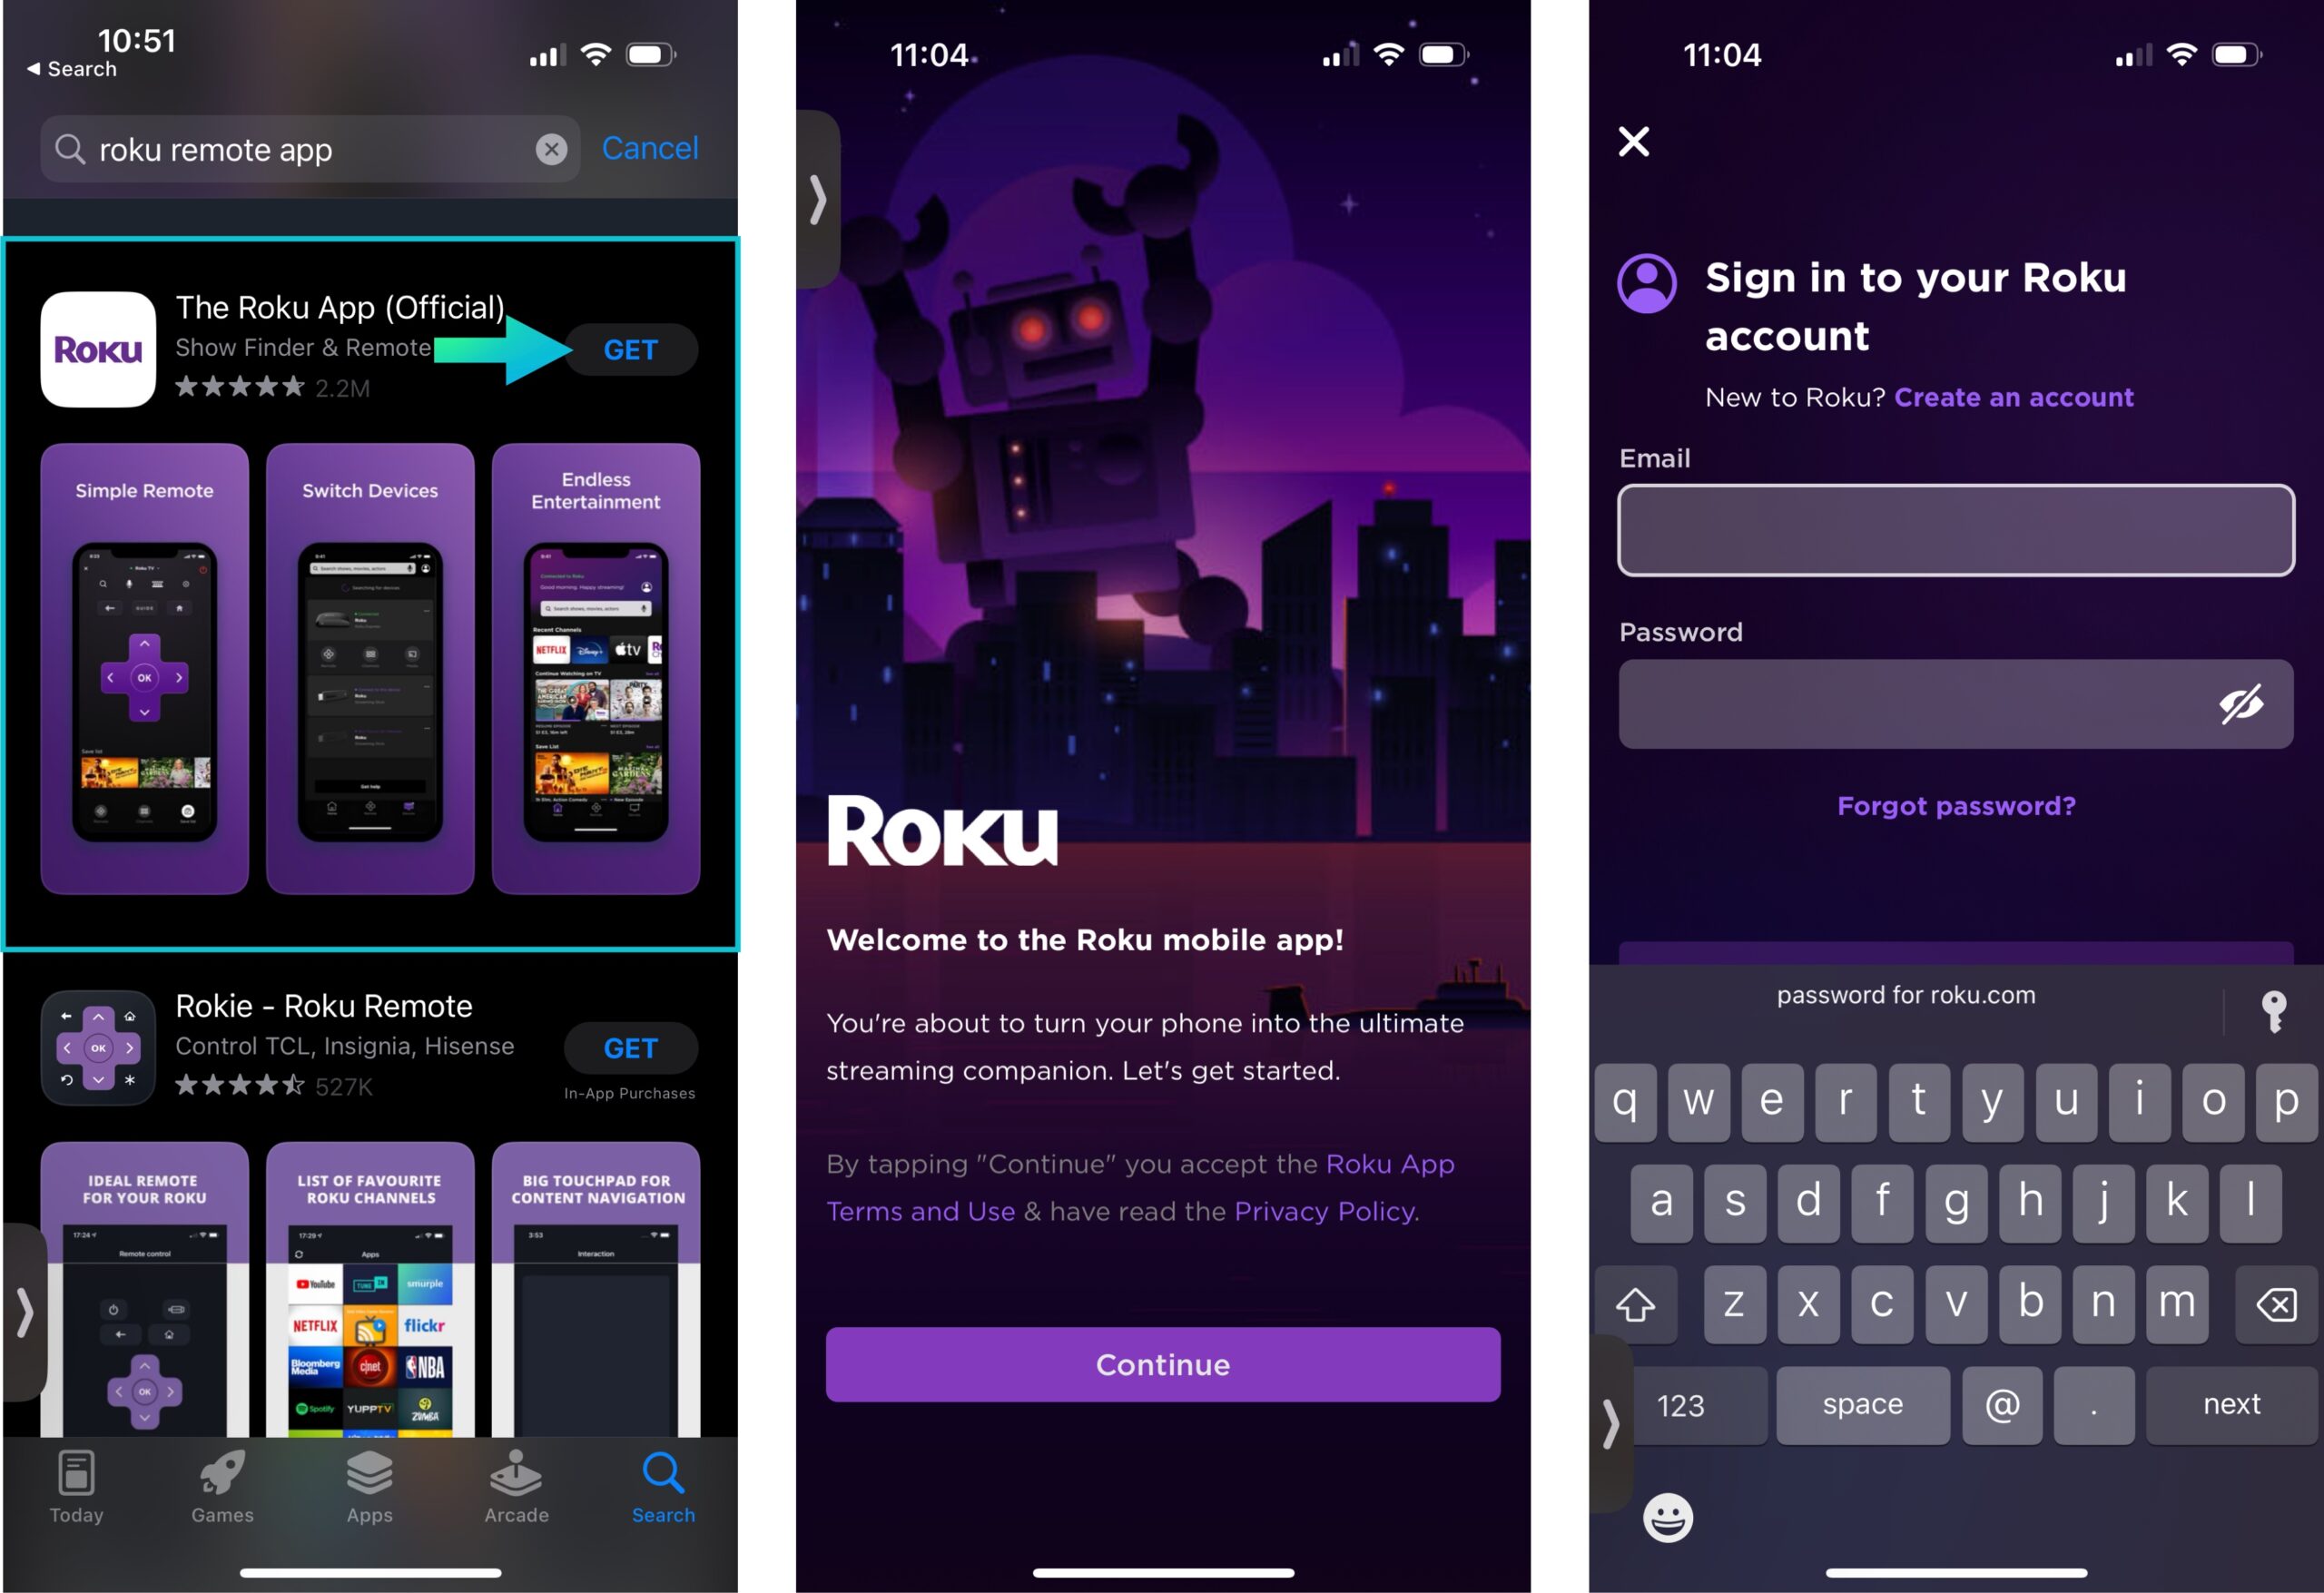Tap the Roku app icon in search results
Viewport: 2324px width, 1593px height.
coord(97,346)
